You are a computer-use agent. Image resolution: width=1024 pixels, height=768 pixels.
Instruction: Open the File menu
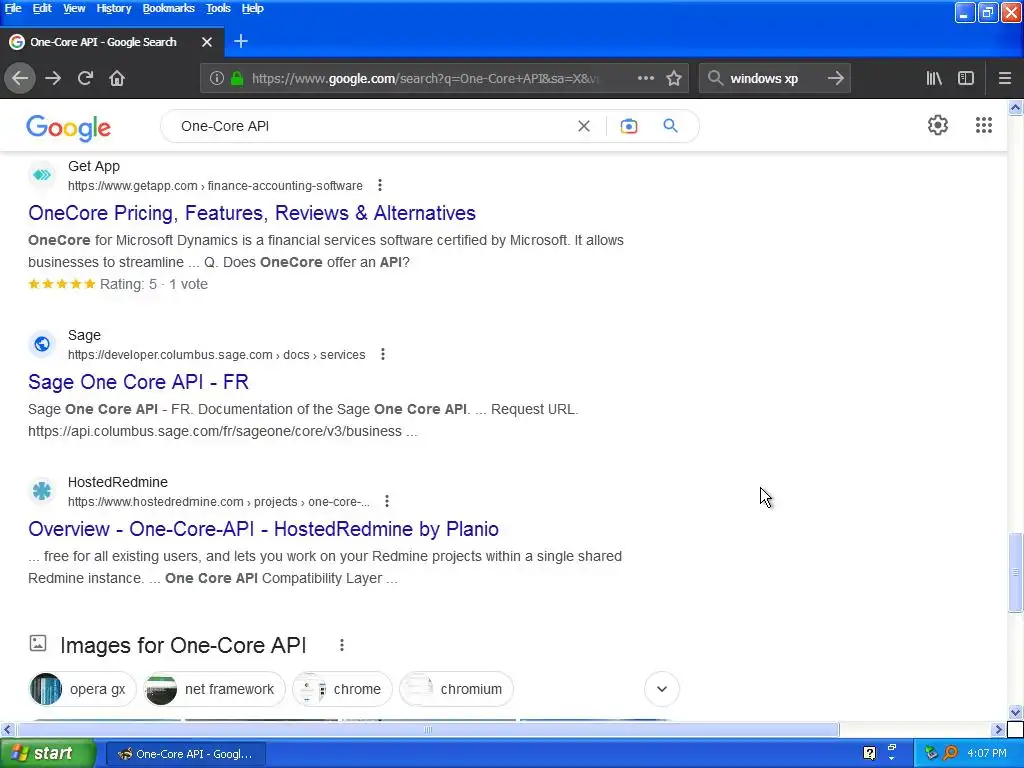pyautogui.click(x=13, y=8)
